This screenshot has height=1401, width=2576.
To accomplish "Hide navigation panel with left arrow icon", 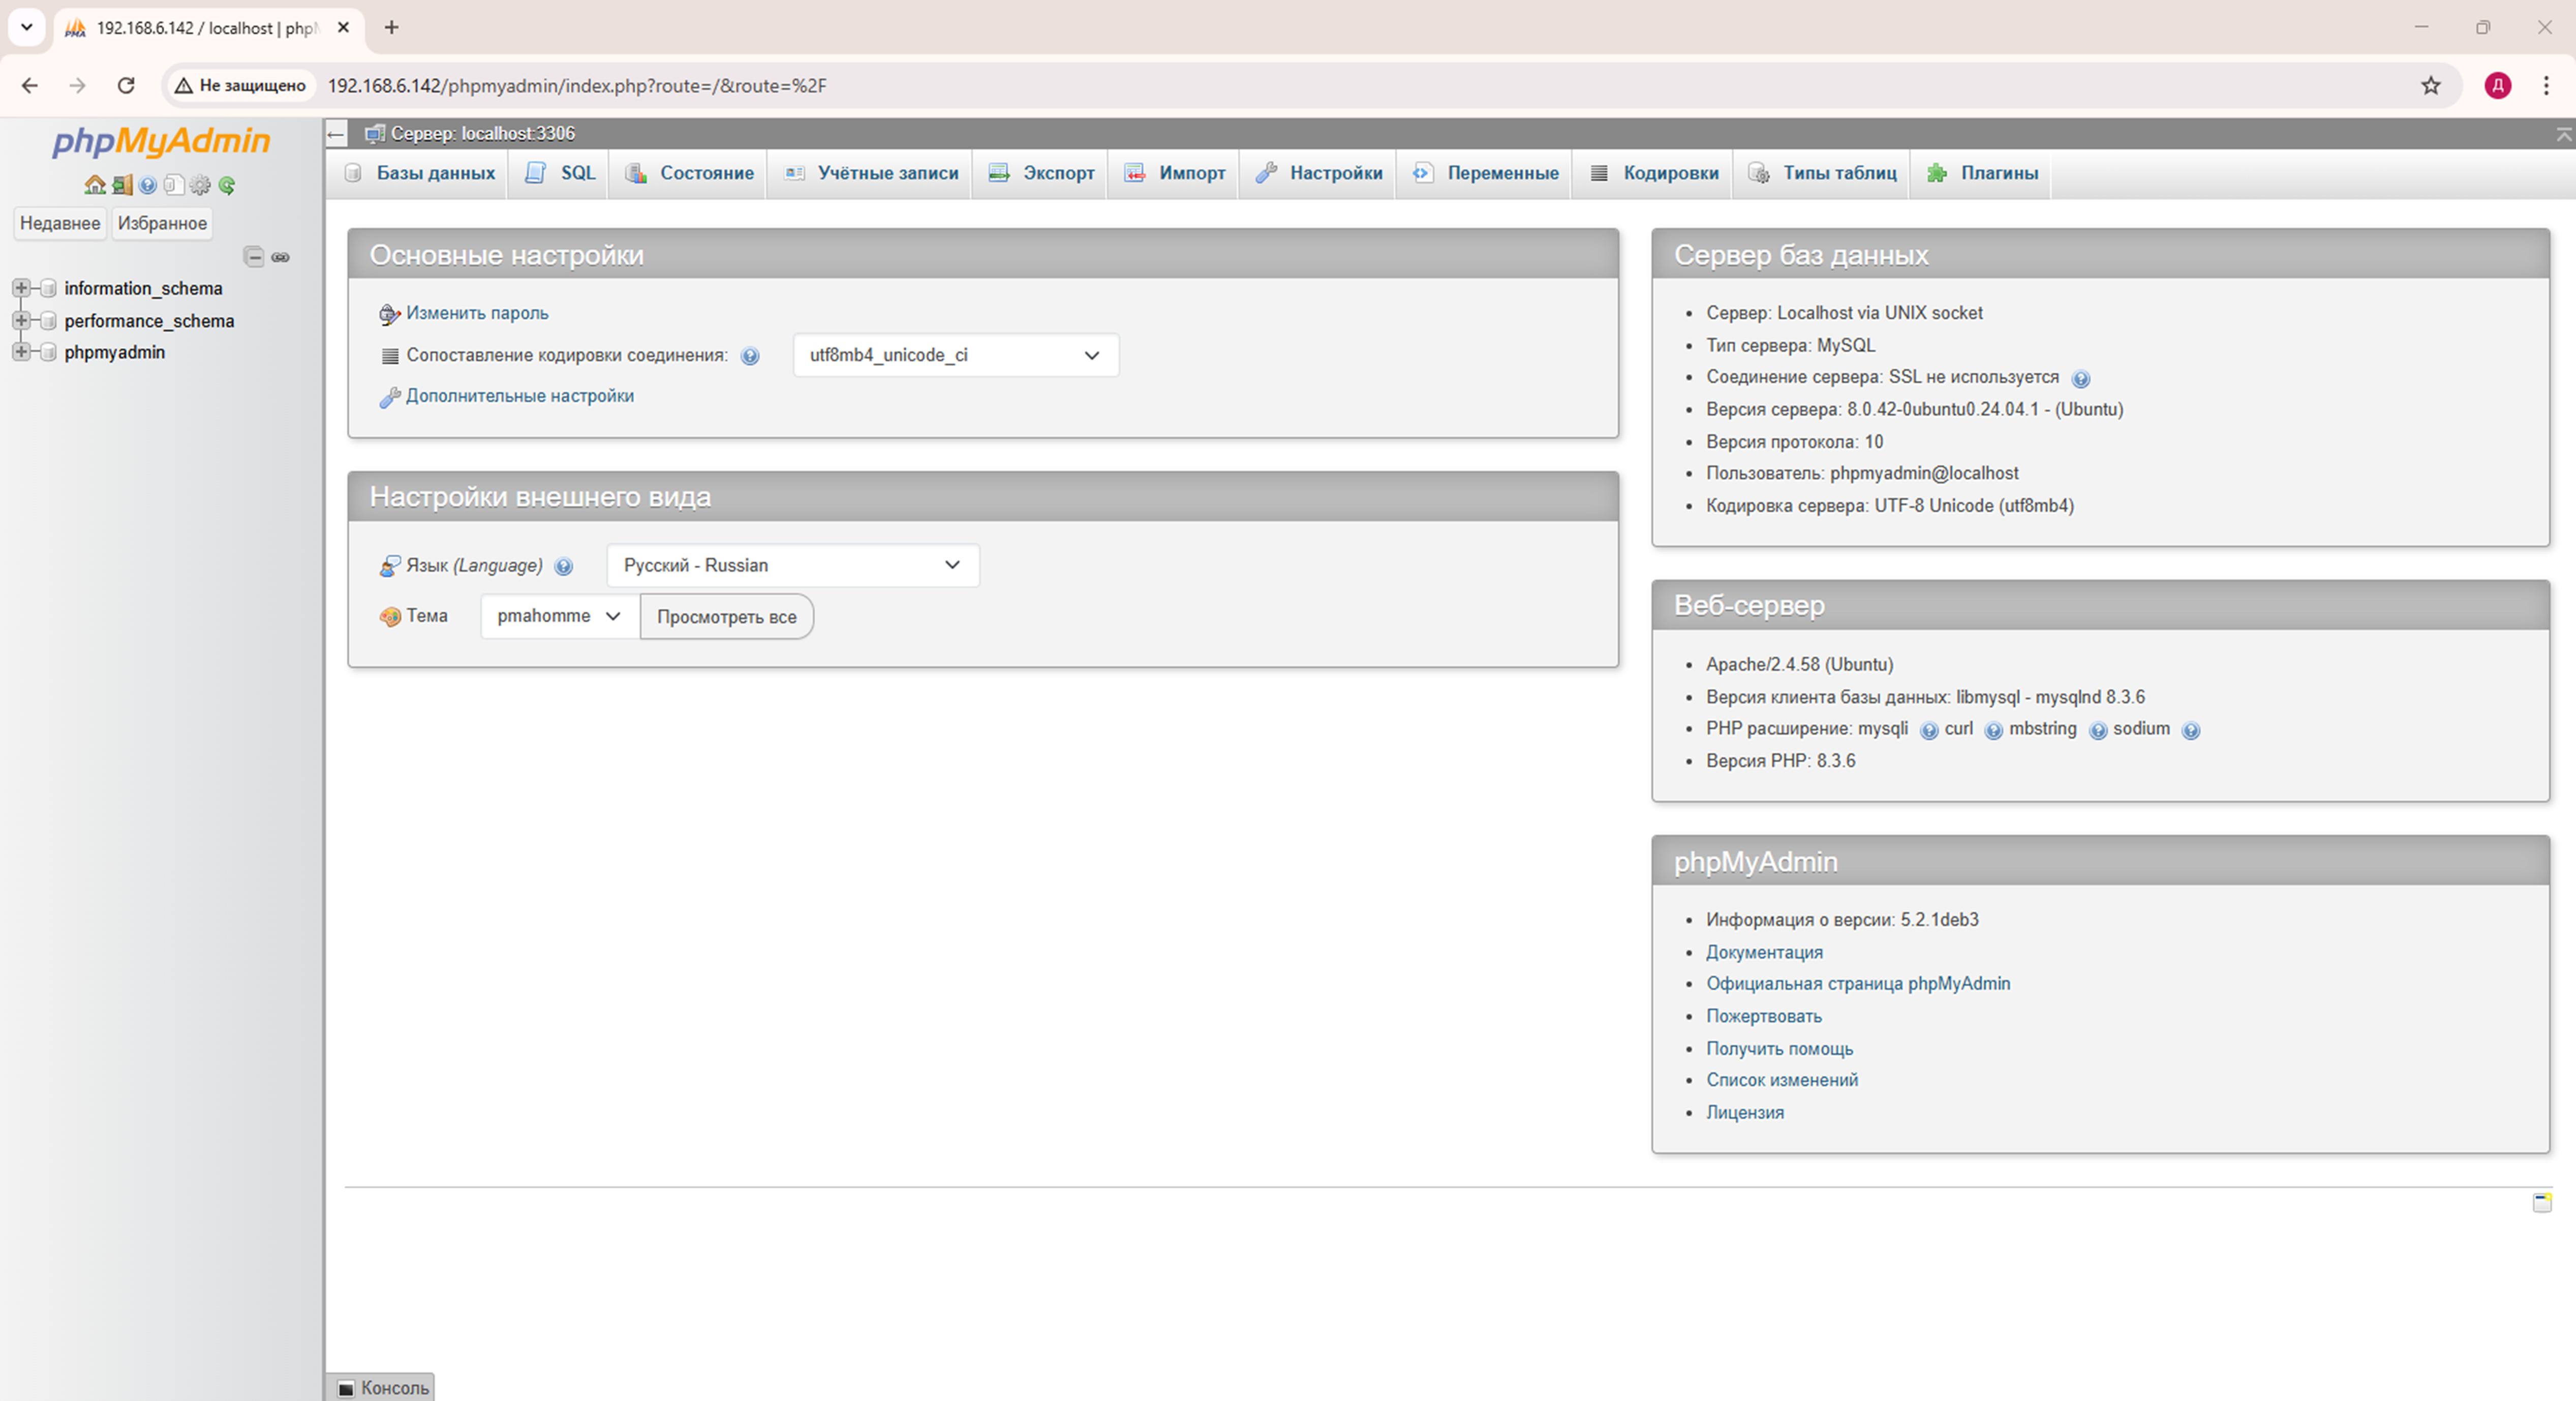I will [336, 133].
